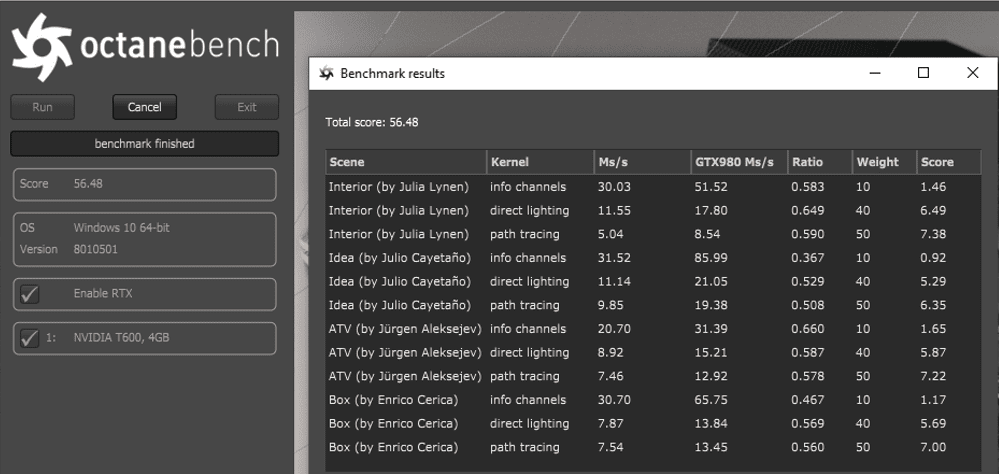This screenshot has width=999, height=474.
Task: Toggle the Enable RTX checkbox
Action: click(x=29, y=294)
